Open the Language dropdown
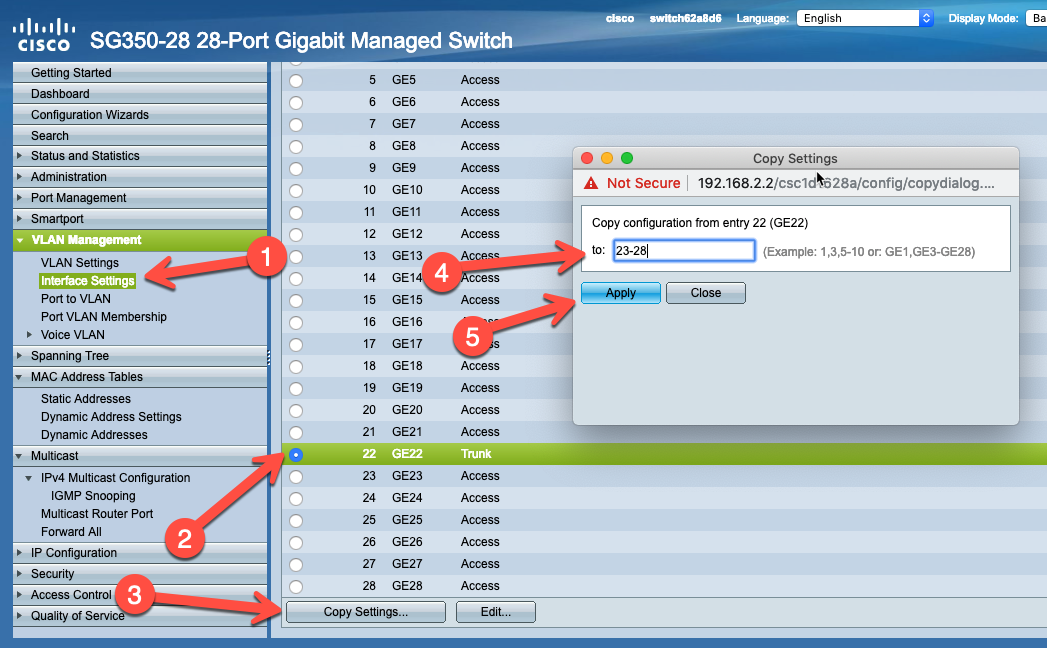 point(865,18)
